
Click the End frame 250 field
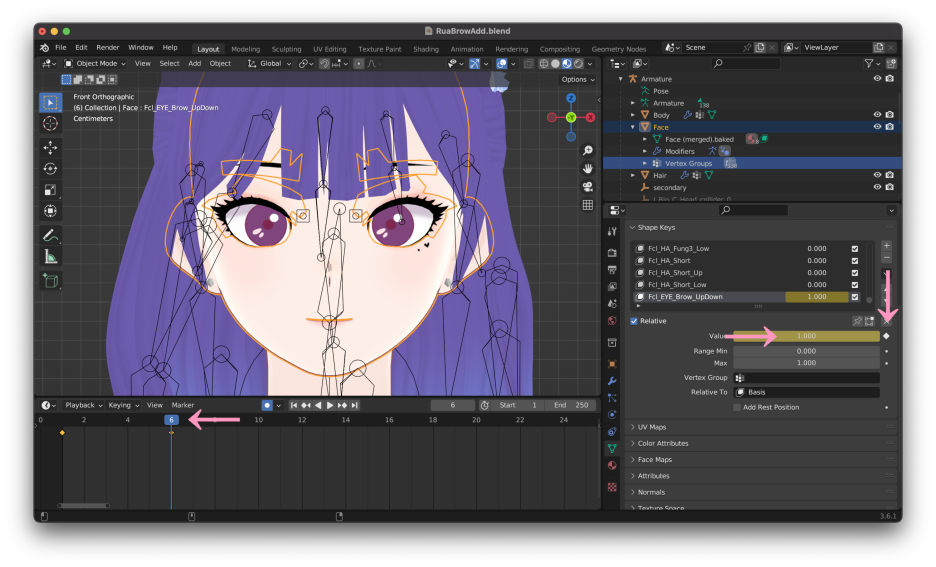pos(571,405)
